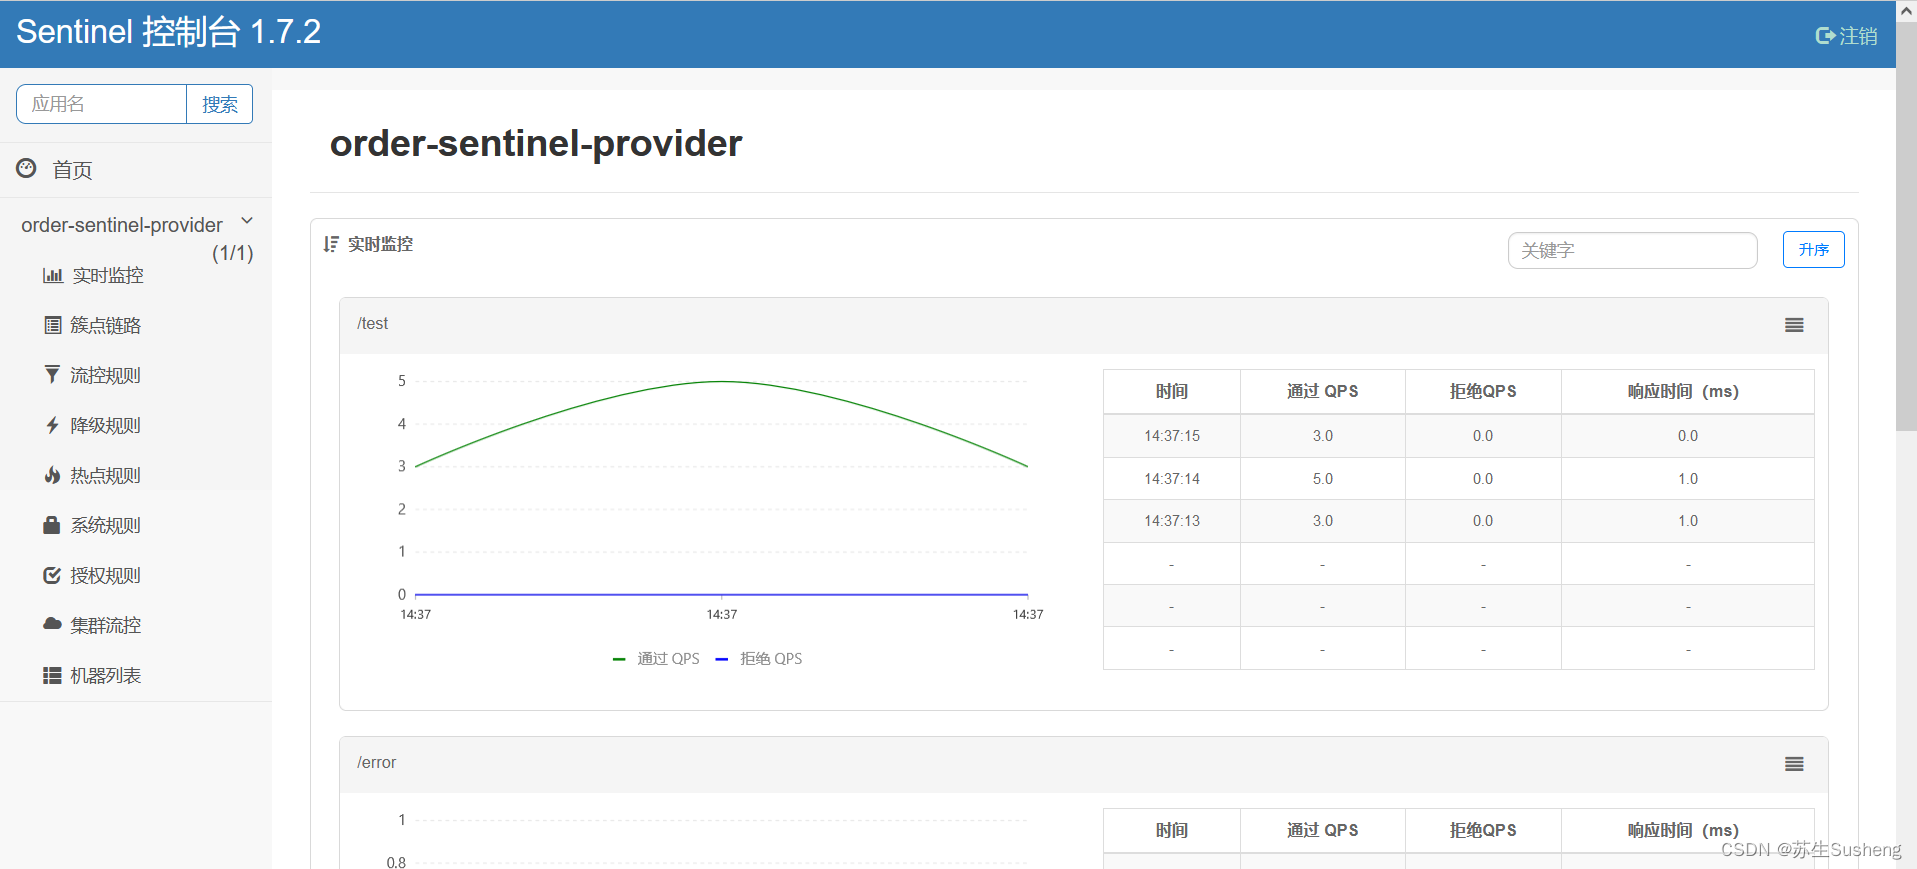This screenshot has height=869, width=1917.
Task: Select 授权规则 menu item
Action: click(105, 575)
